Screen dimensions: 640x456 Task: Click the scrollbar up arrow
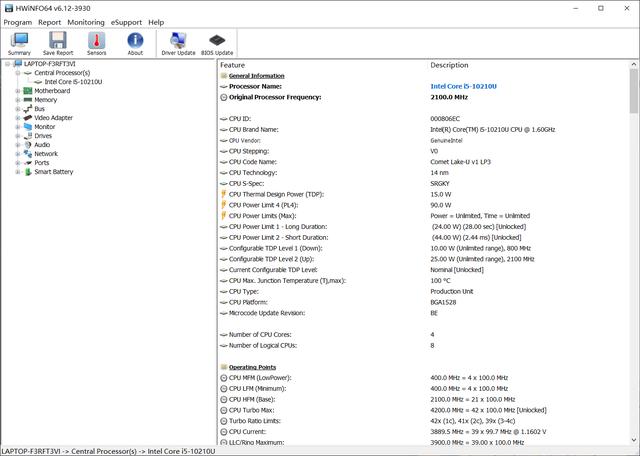[x=634, y=64]
